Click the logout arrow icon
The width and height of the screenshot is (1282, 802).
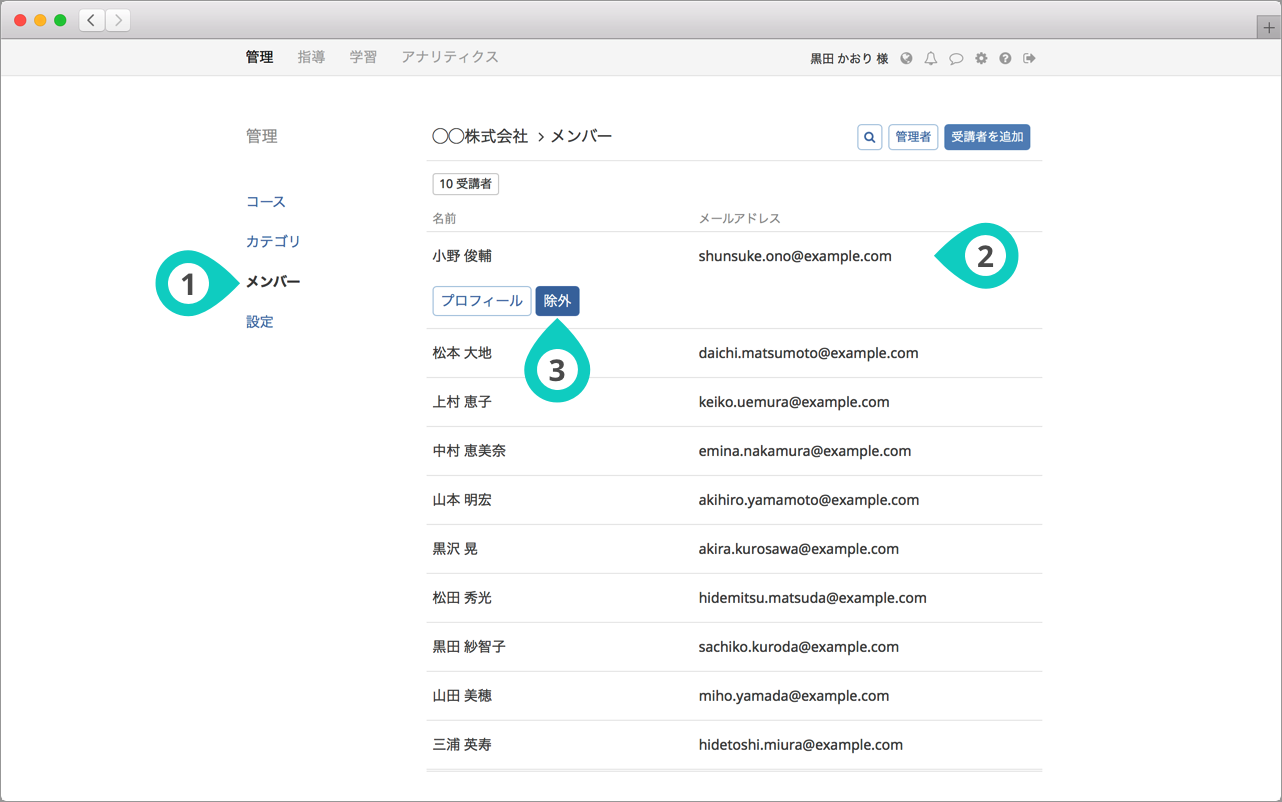coord(1029,58)
